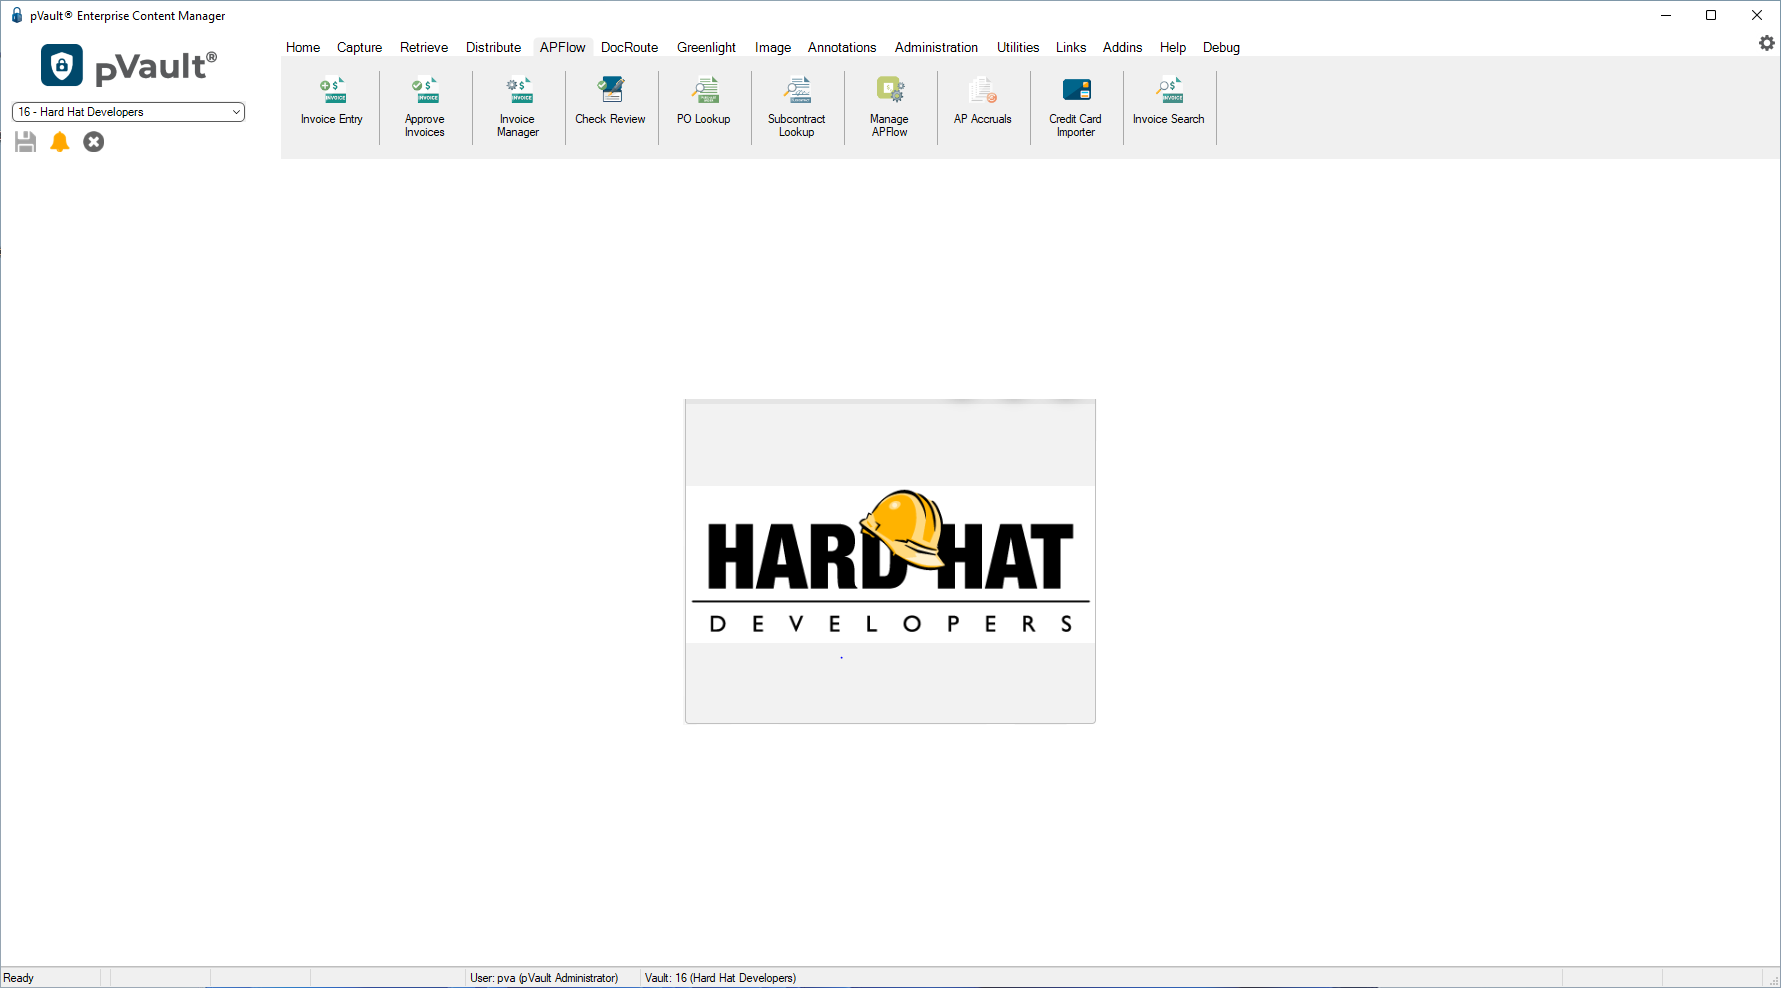The height and width of the screenshot is (988, 1781).
Task: Switch to the Addins tab
Action: 1123,47
